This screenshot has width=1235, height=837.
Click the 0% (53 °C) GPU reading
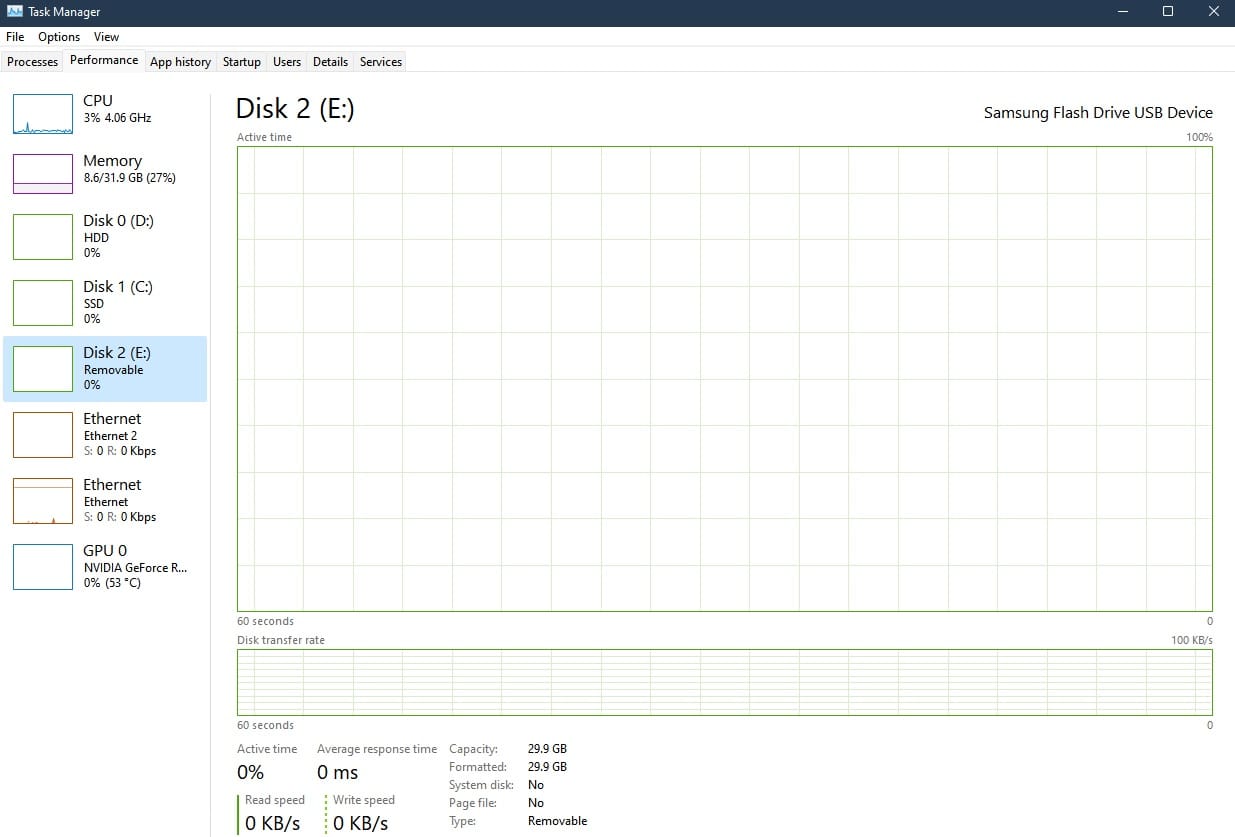click(112, 583)
